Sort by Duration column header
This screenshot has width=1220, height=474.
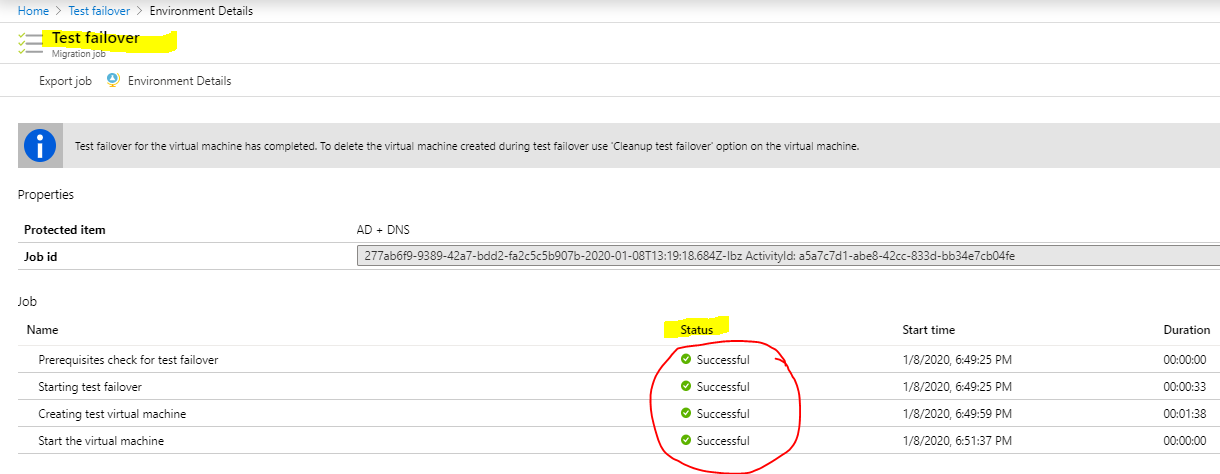point(1186,330)
